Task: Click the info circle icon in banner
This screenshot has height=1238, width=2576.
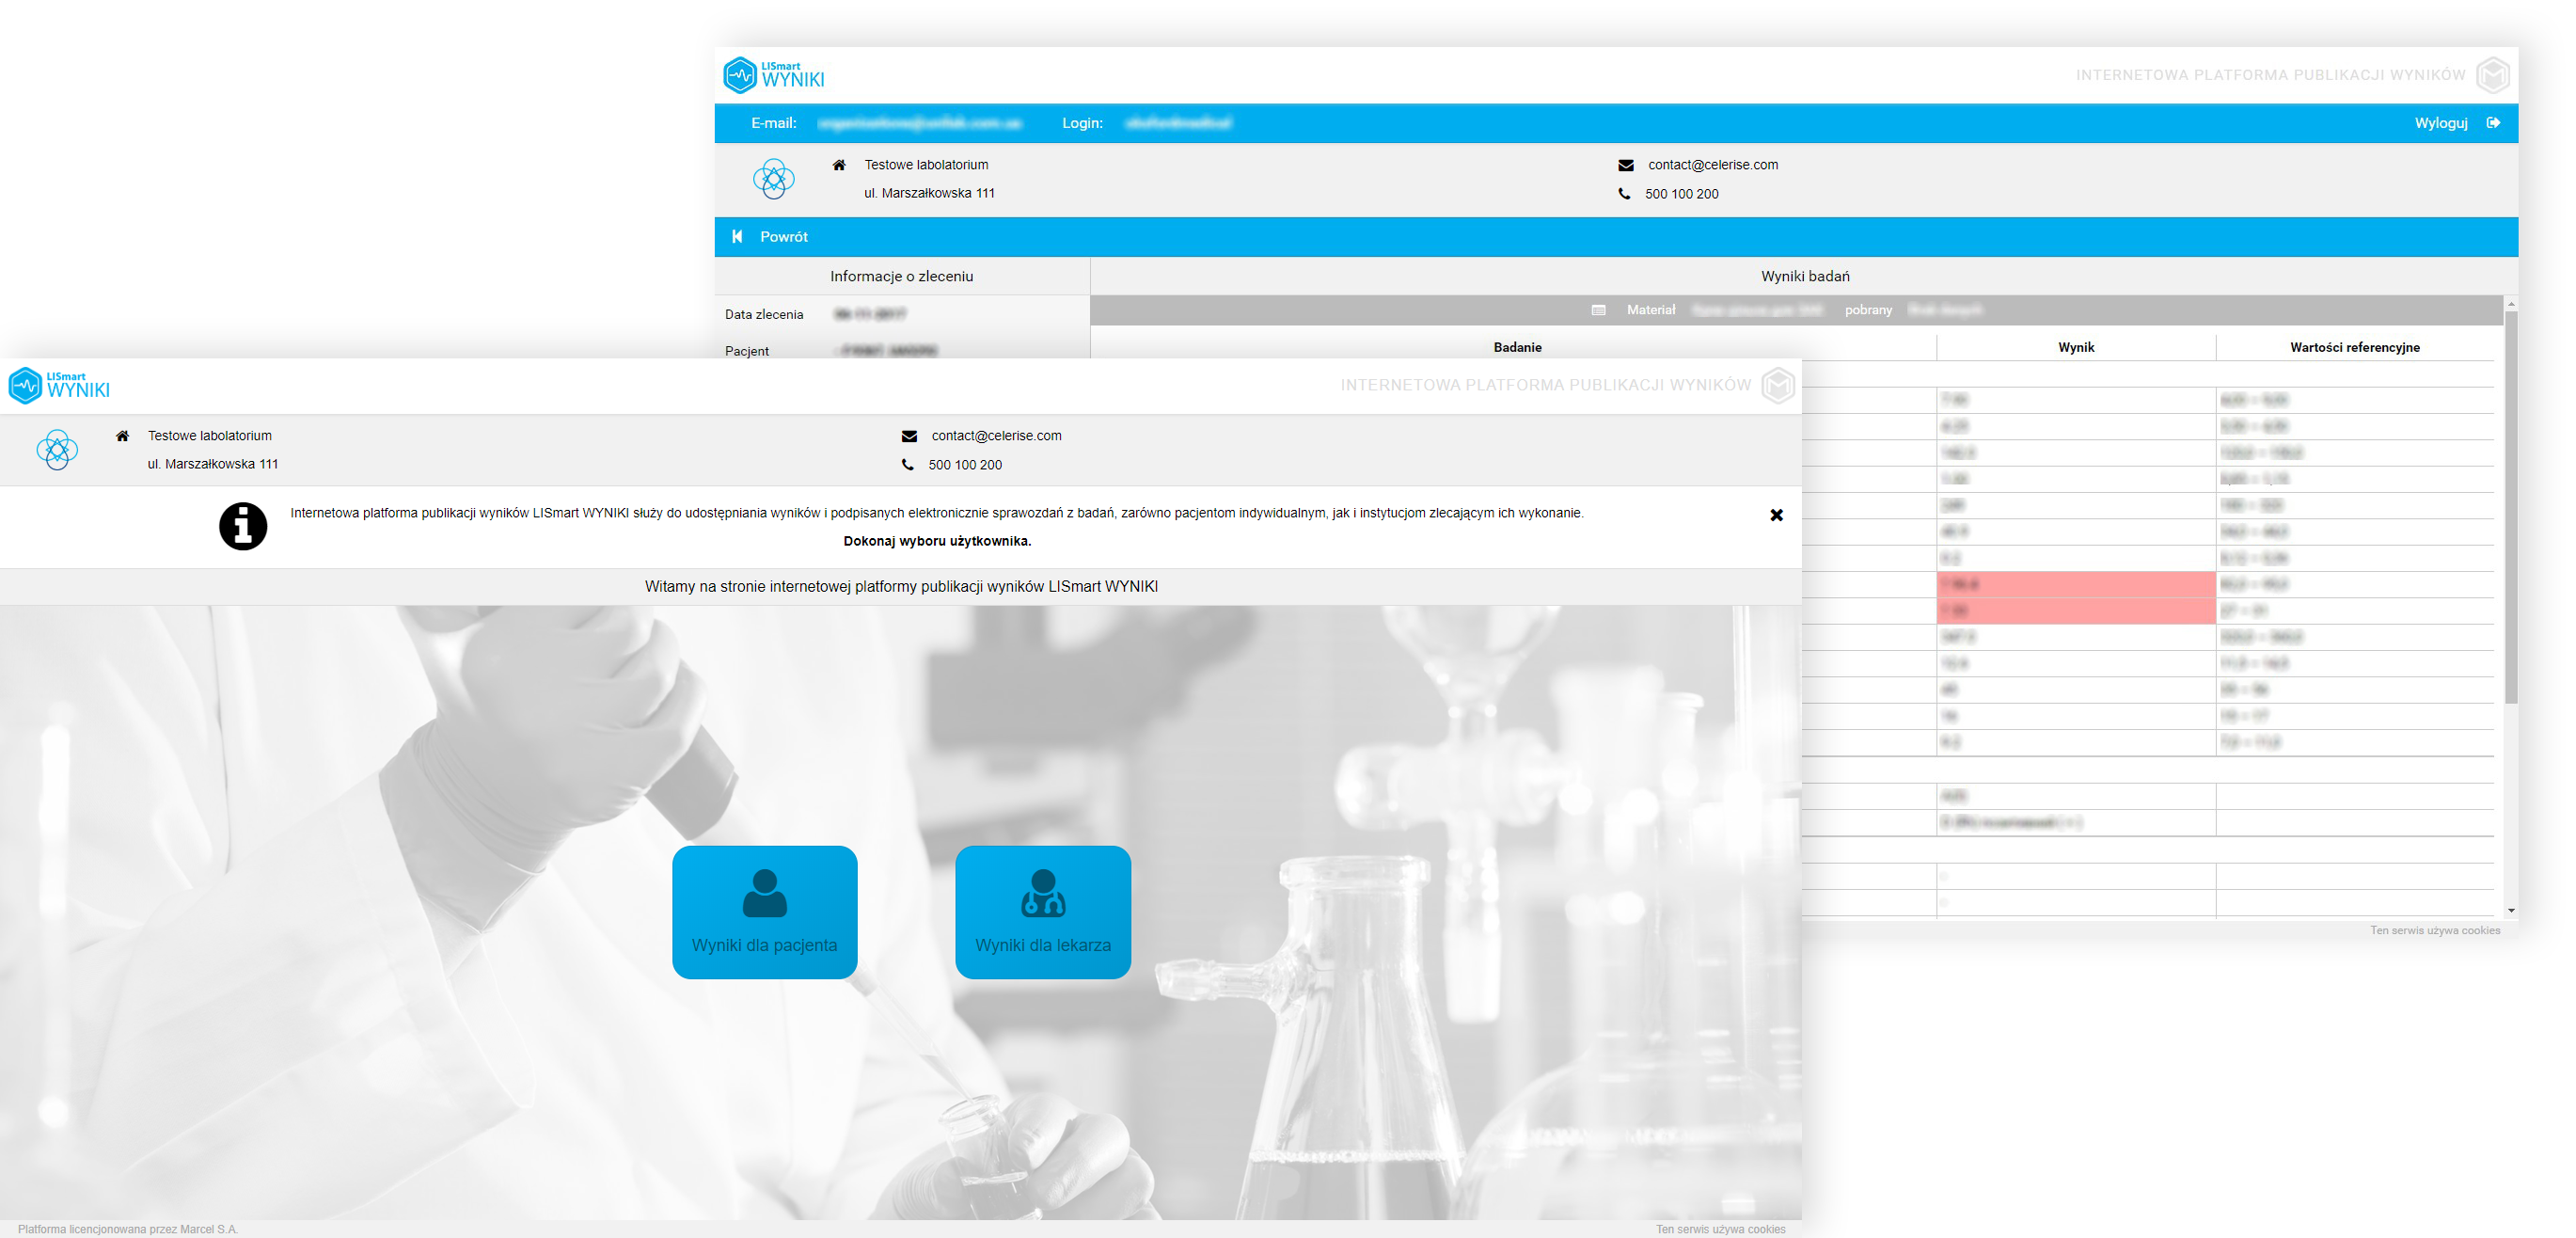Action: [x=243, y=526]
